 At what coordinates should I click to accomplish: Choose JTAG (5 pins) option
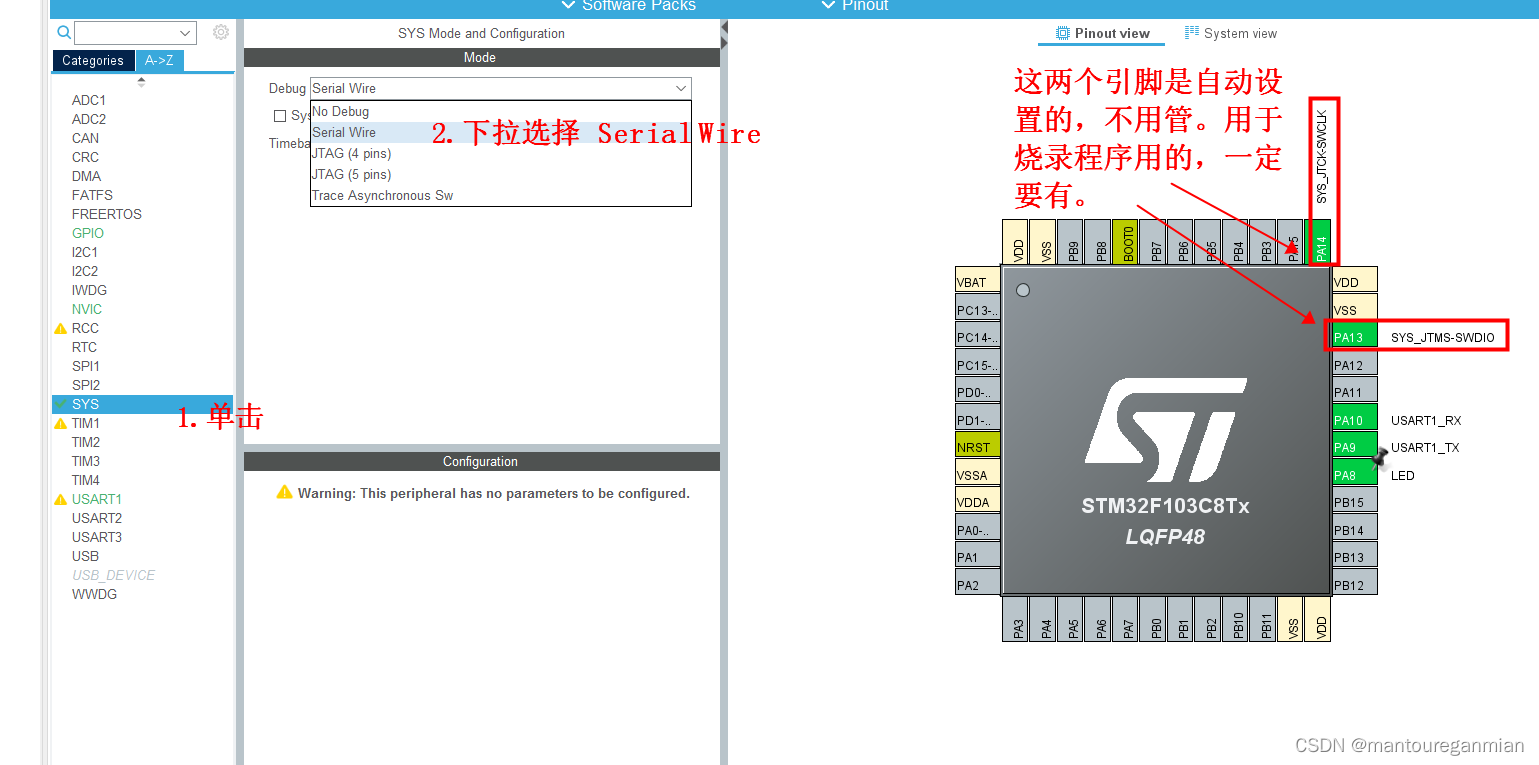501,174
